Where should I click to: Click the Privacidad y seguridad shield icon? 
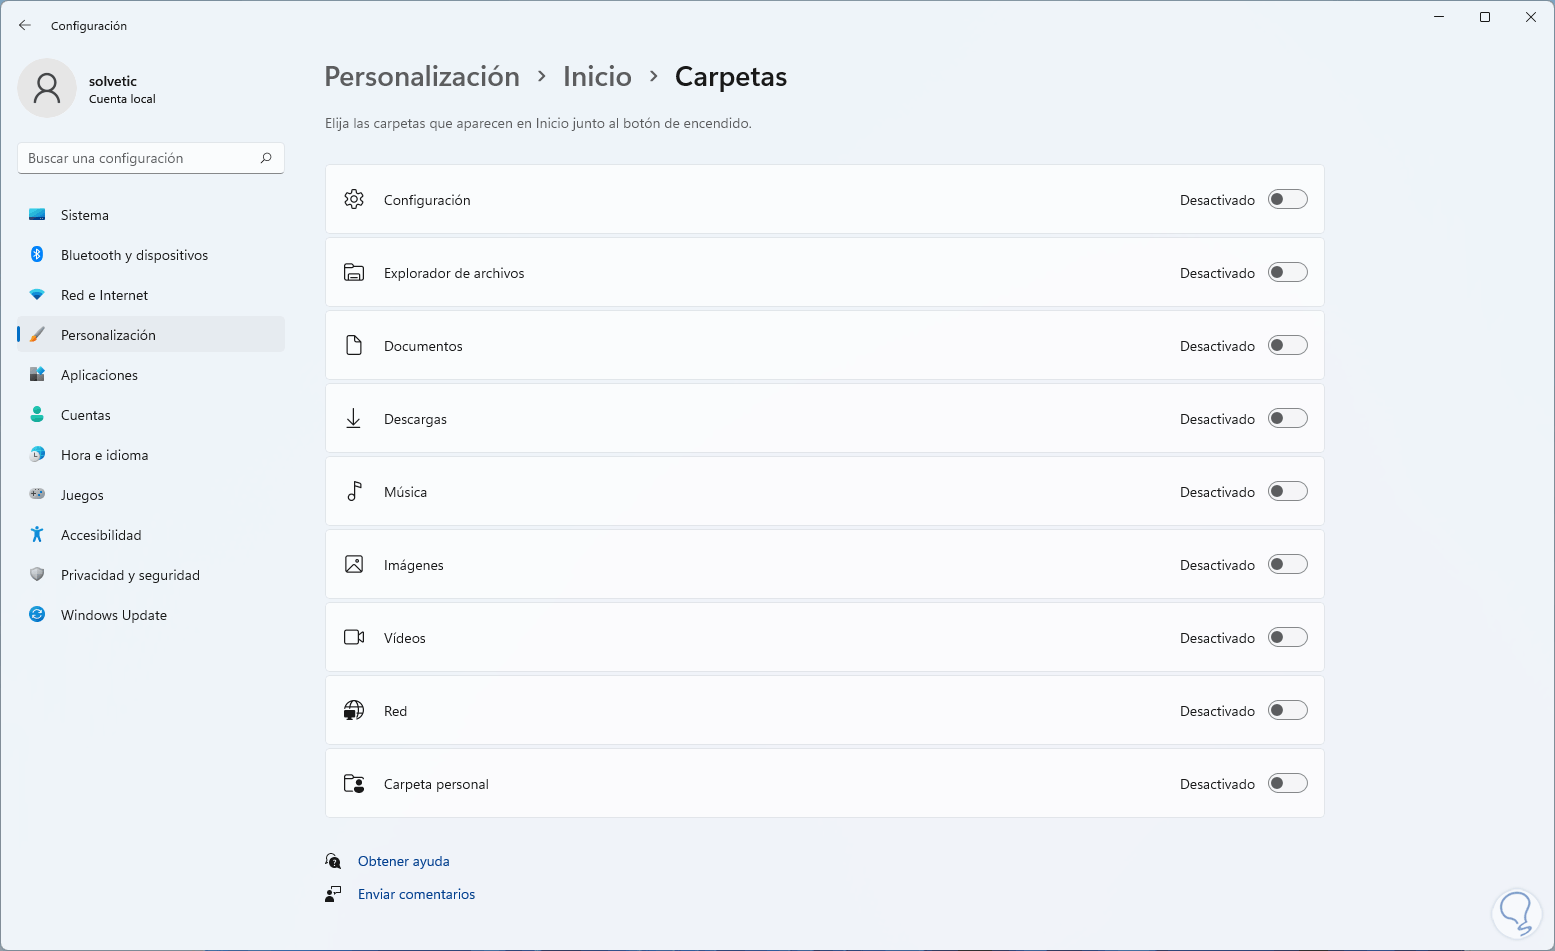pos(37,575)
